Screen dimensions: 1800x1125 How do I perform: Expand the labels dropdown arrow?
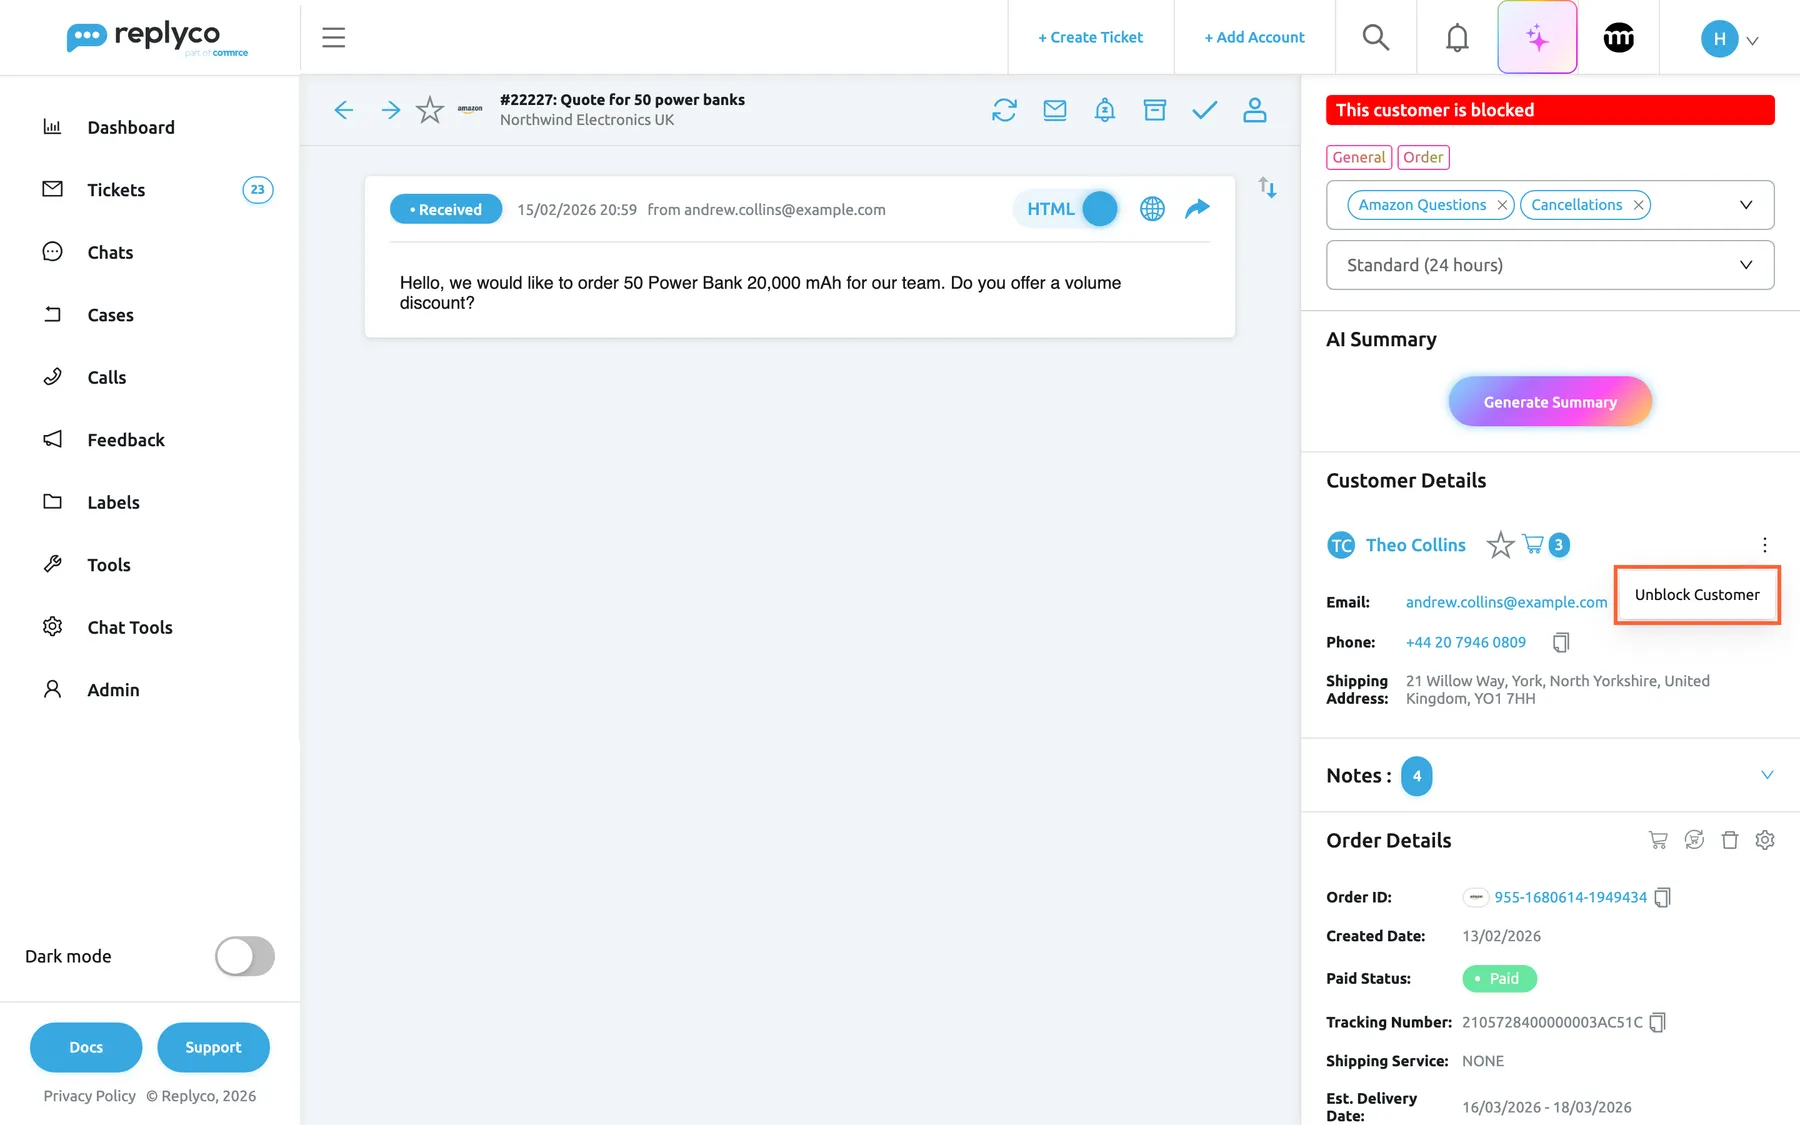pyautogui.click(x=1746, y=205)
